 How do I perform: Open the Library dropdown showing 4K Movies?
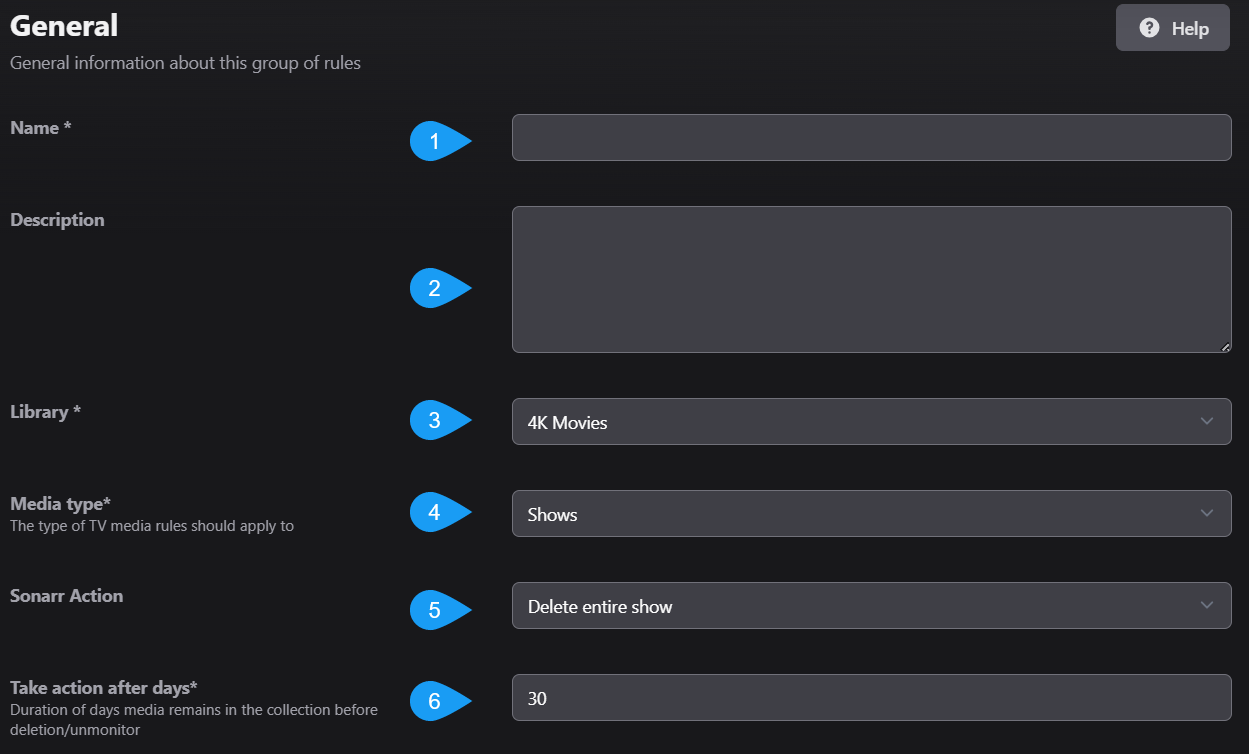870,421
